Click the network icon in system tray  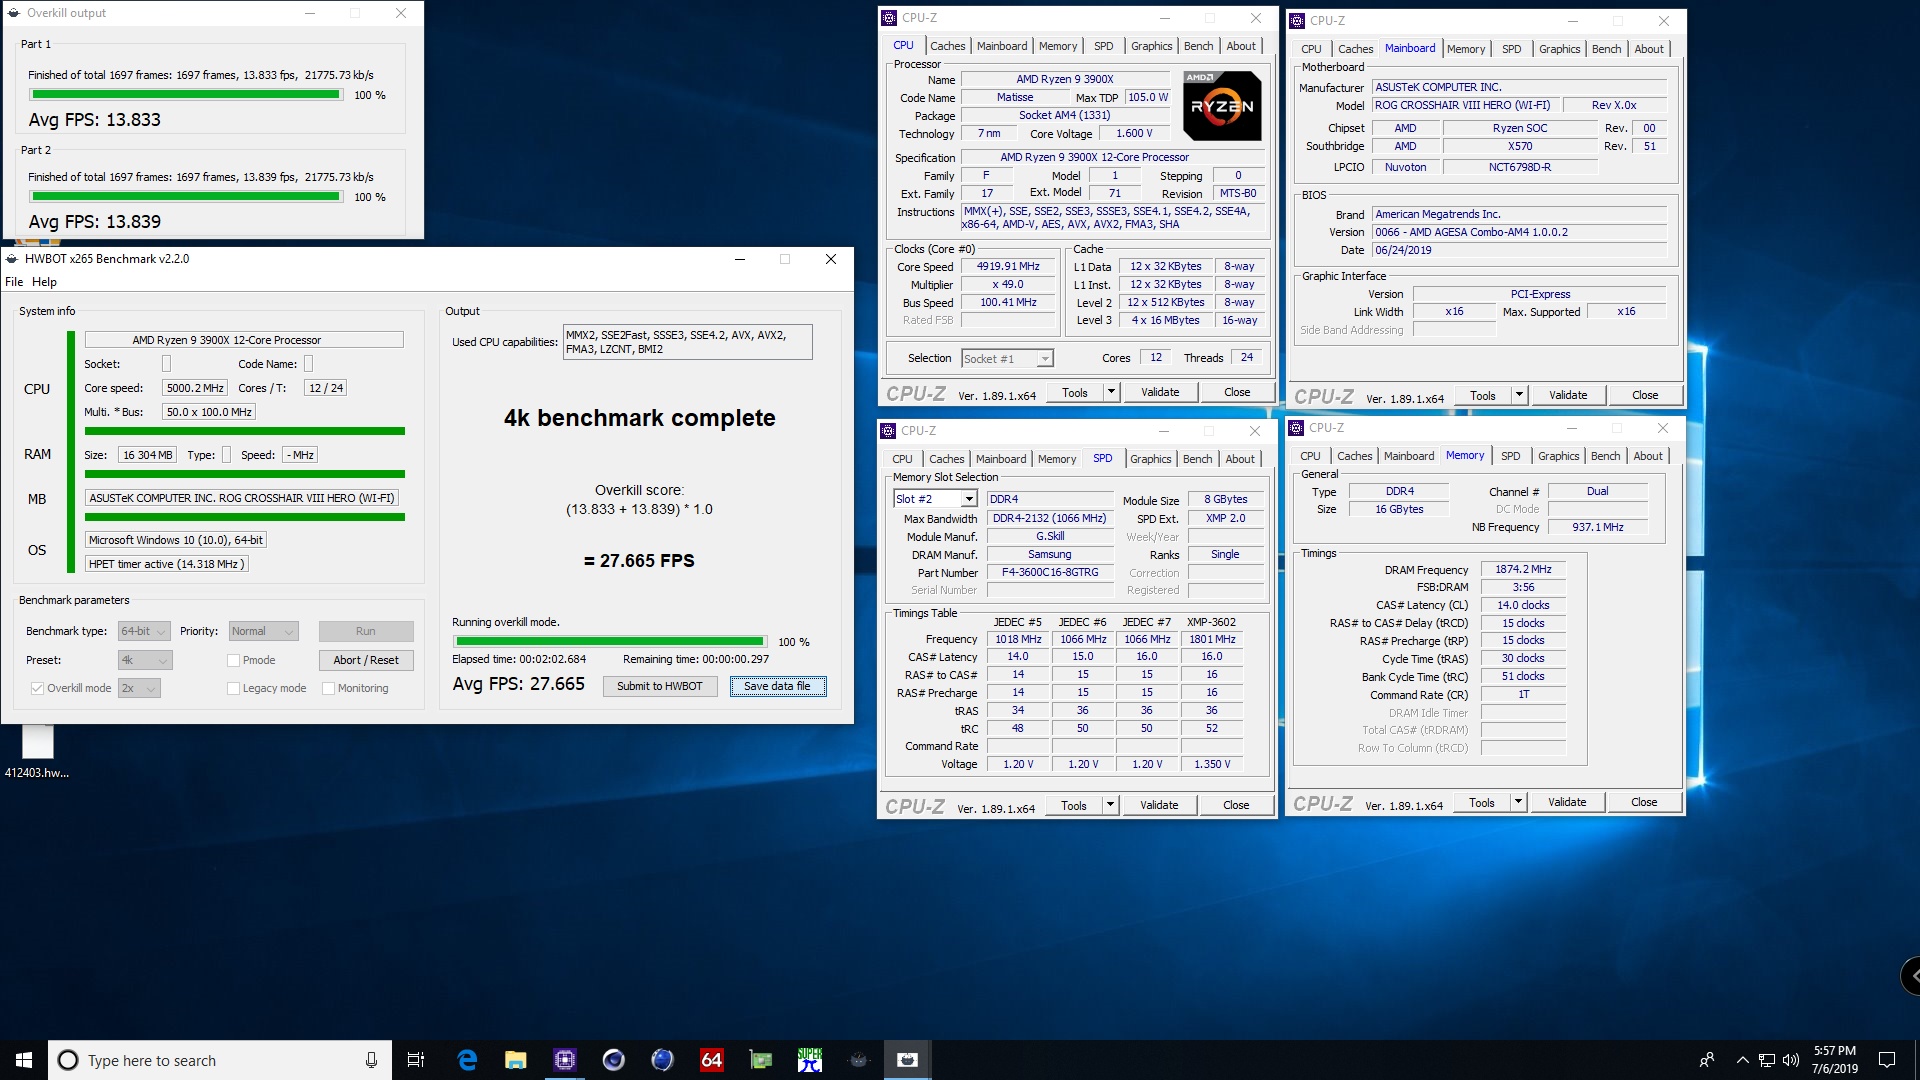[1767, 1060]
